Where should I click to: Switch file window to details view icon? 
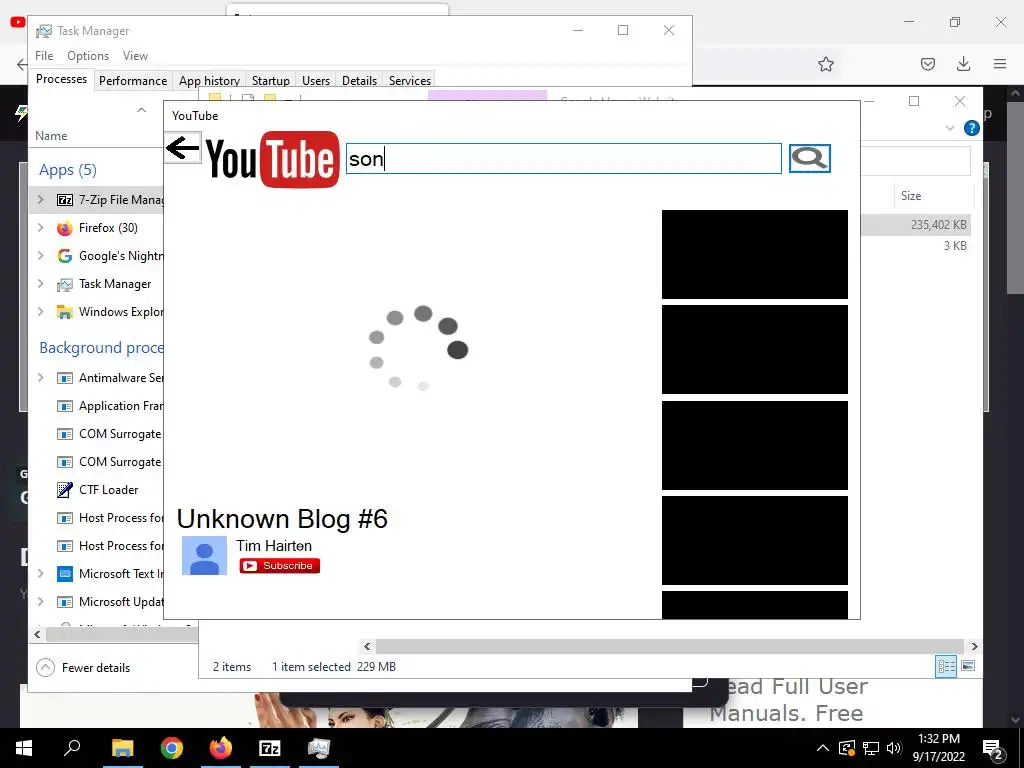pos(946,666)
